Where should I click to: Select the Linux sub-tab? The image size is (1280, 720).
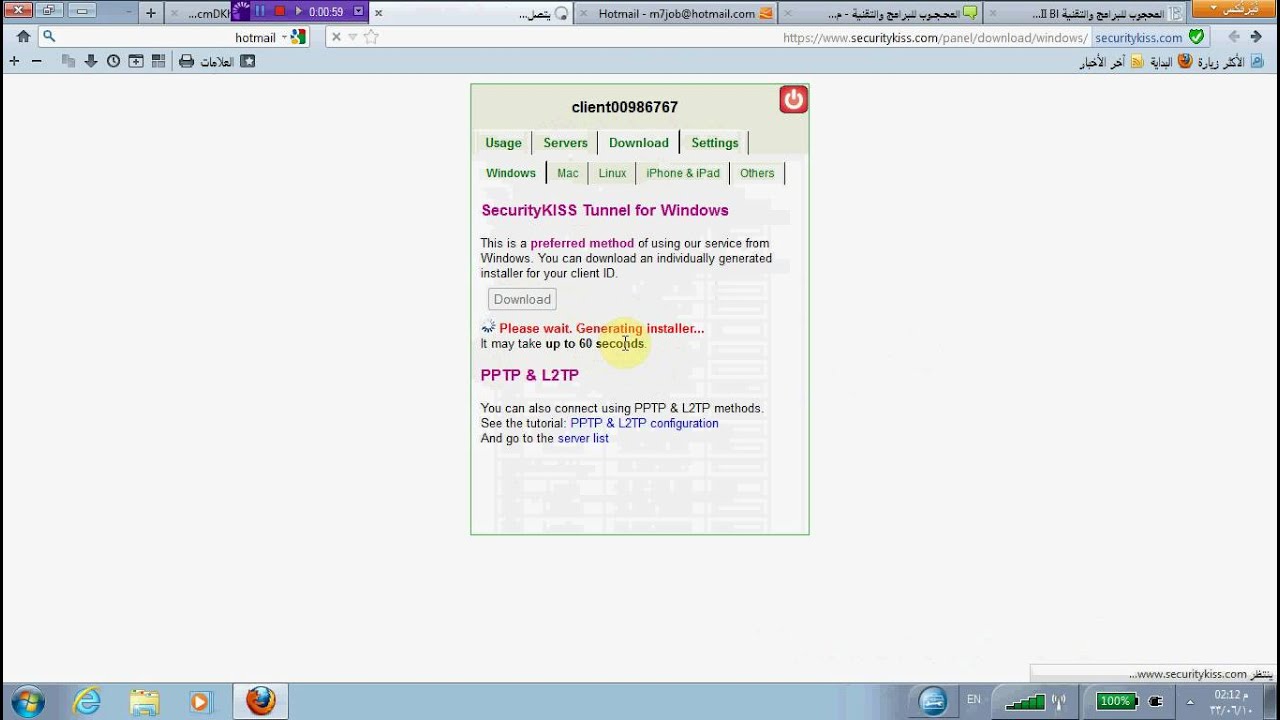(612, 173)
